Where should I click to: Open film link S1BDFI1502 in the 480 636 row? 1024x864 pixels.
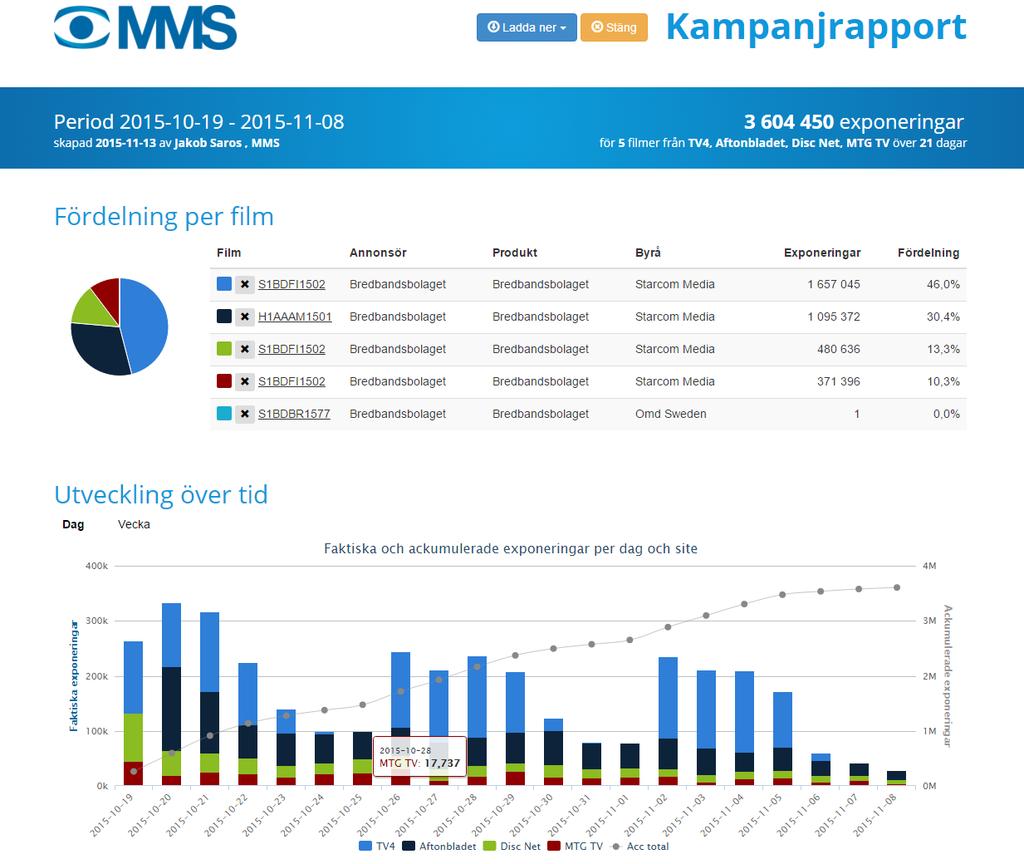click(291, 349)
